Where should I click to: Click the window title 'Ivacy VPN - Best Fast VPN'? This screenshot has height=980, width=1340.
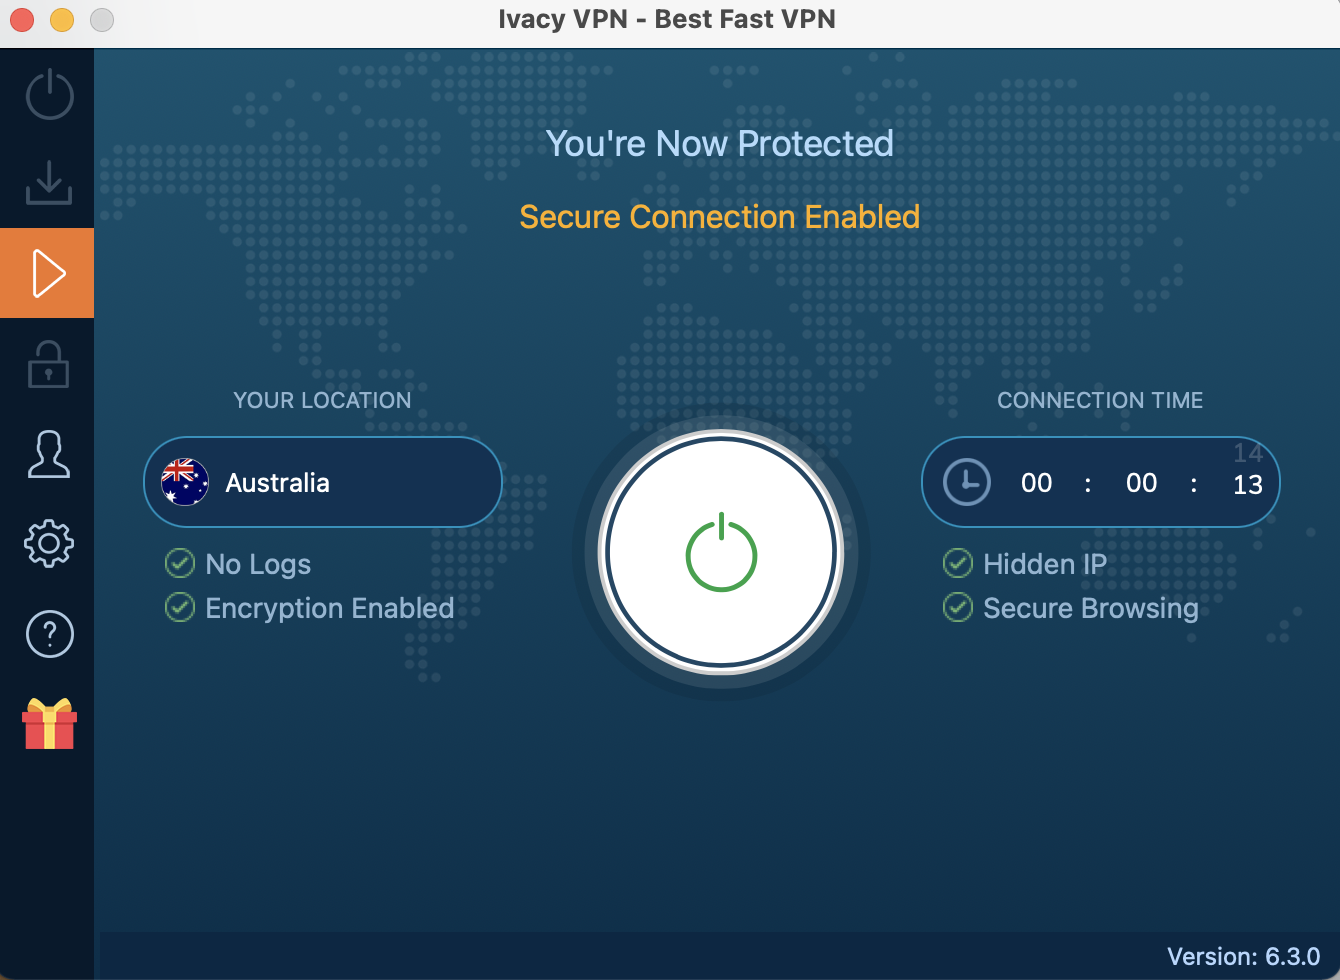pyautogui.click(x=667, y=19)
